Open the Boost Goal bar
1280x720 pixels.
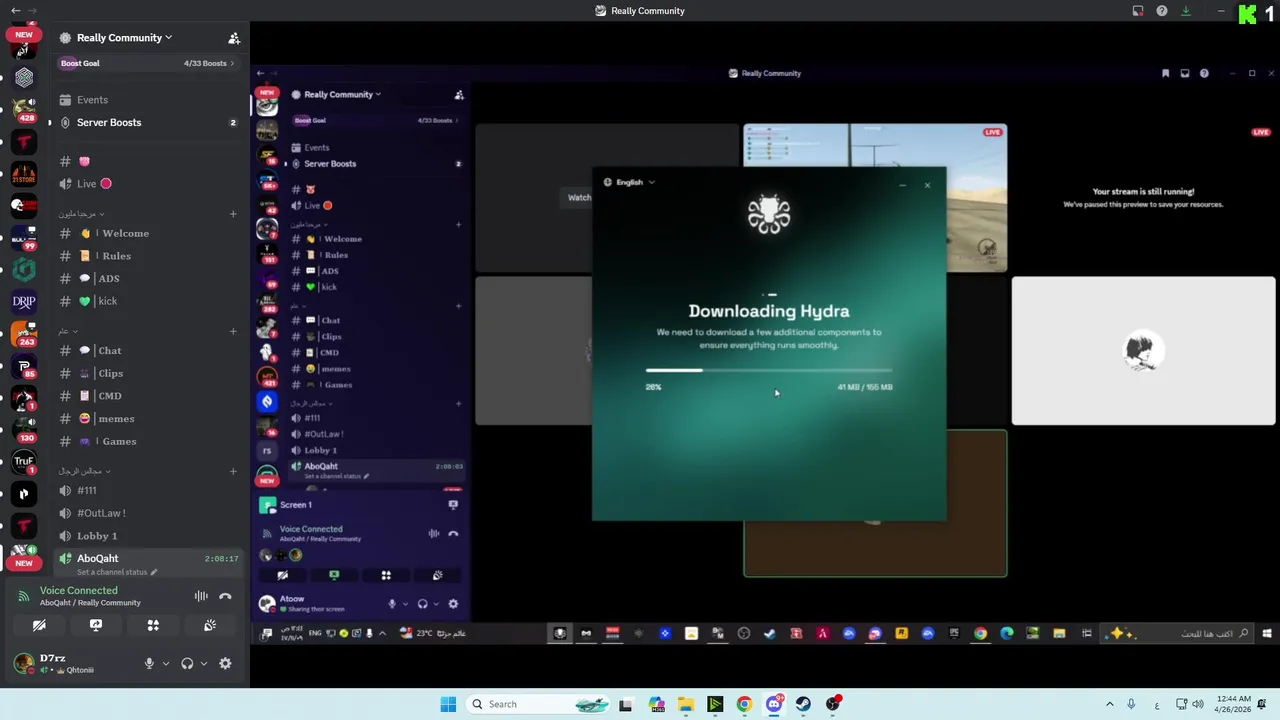coord(148,63)
